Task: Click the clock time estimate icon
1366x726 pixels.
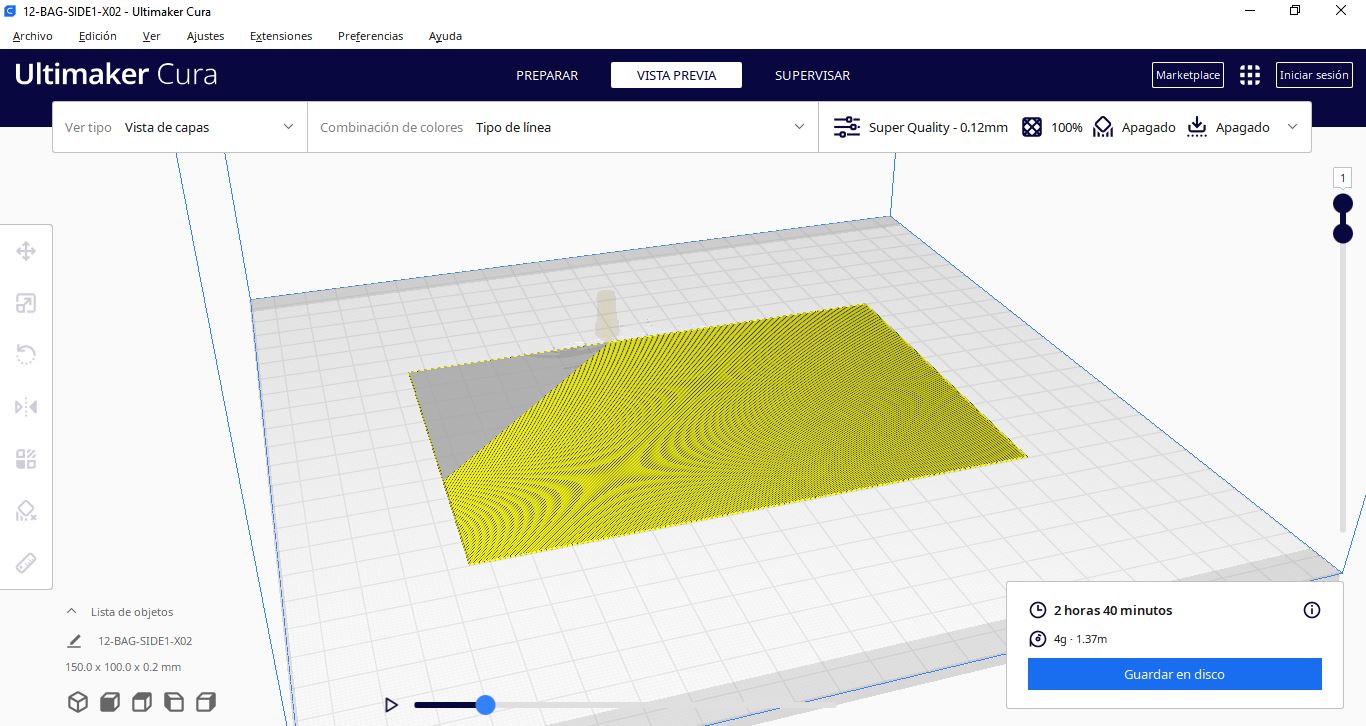Action: point(1038,610)
